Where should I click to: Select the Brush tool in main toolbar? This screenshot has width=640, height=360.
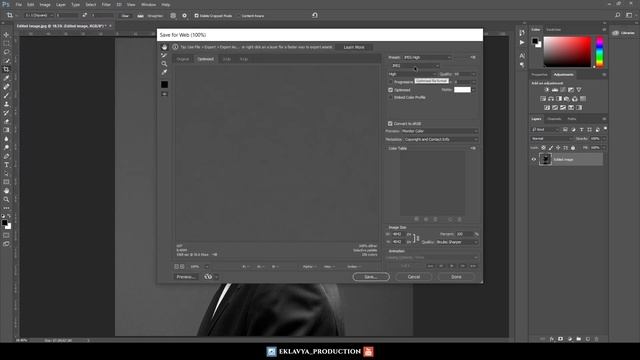(x=6, y=96)
